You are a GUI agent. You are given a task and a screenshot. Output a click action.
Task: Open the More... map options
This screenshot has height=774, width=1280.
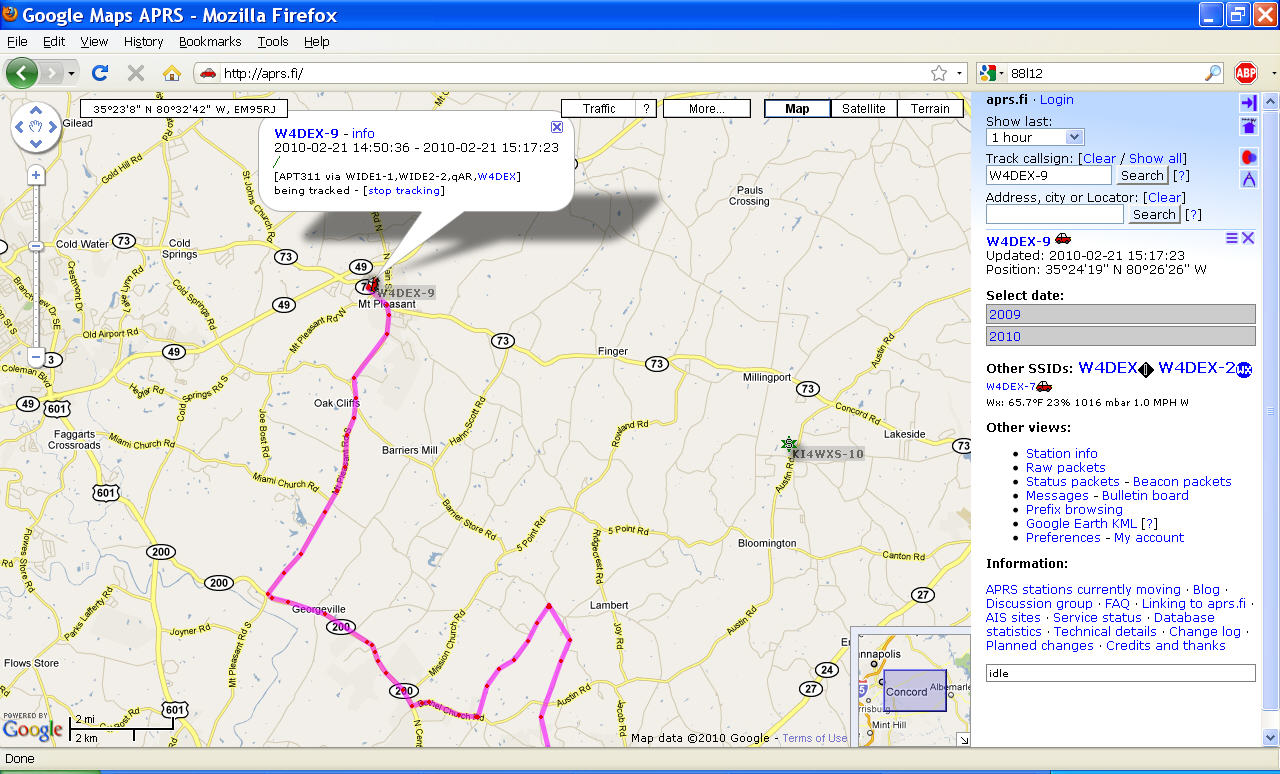707,109
